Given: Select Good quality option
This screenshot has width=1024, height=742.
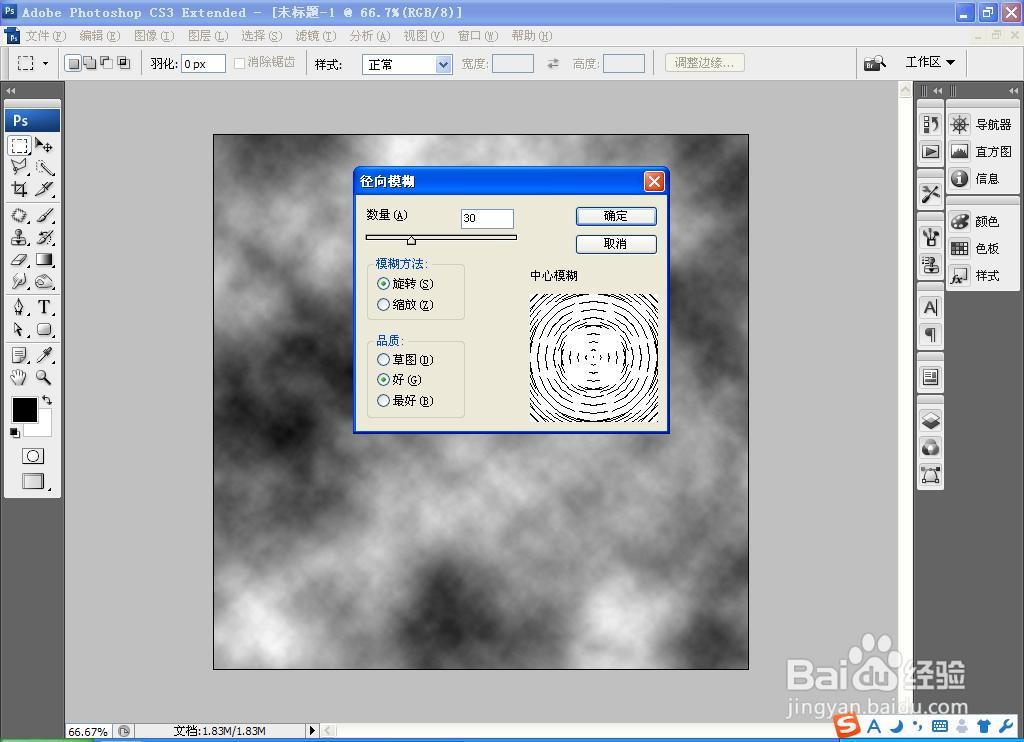Looking at the screenshot, I should point(383,379).
